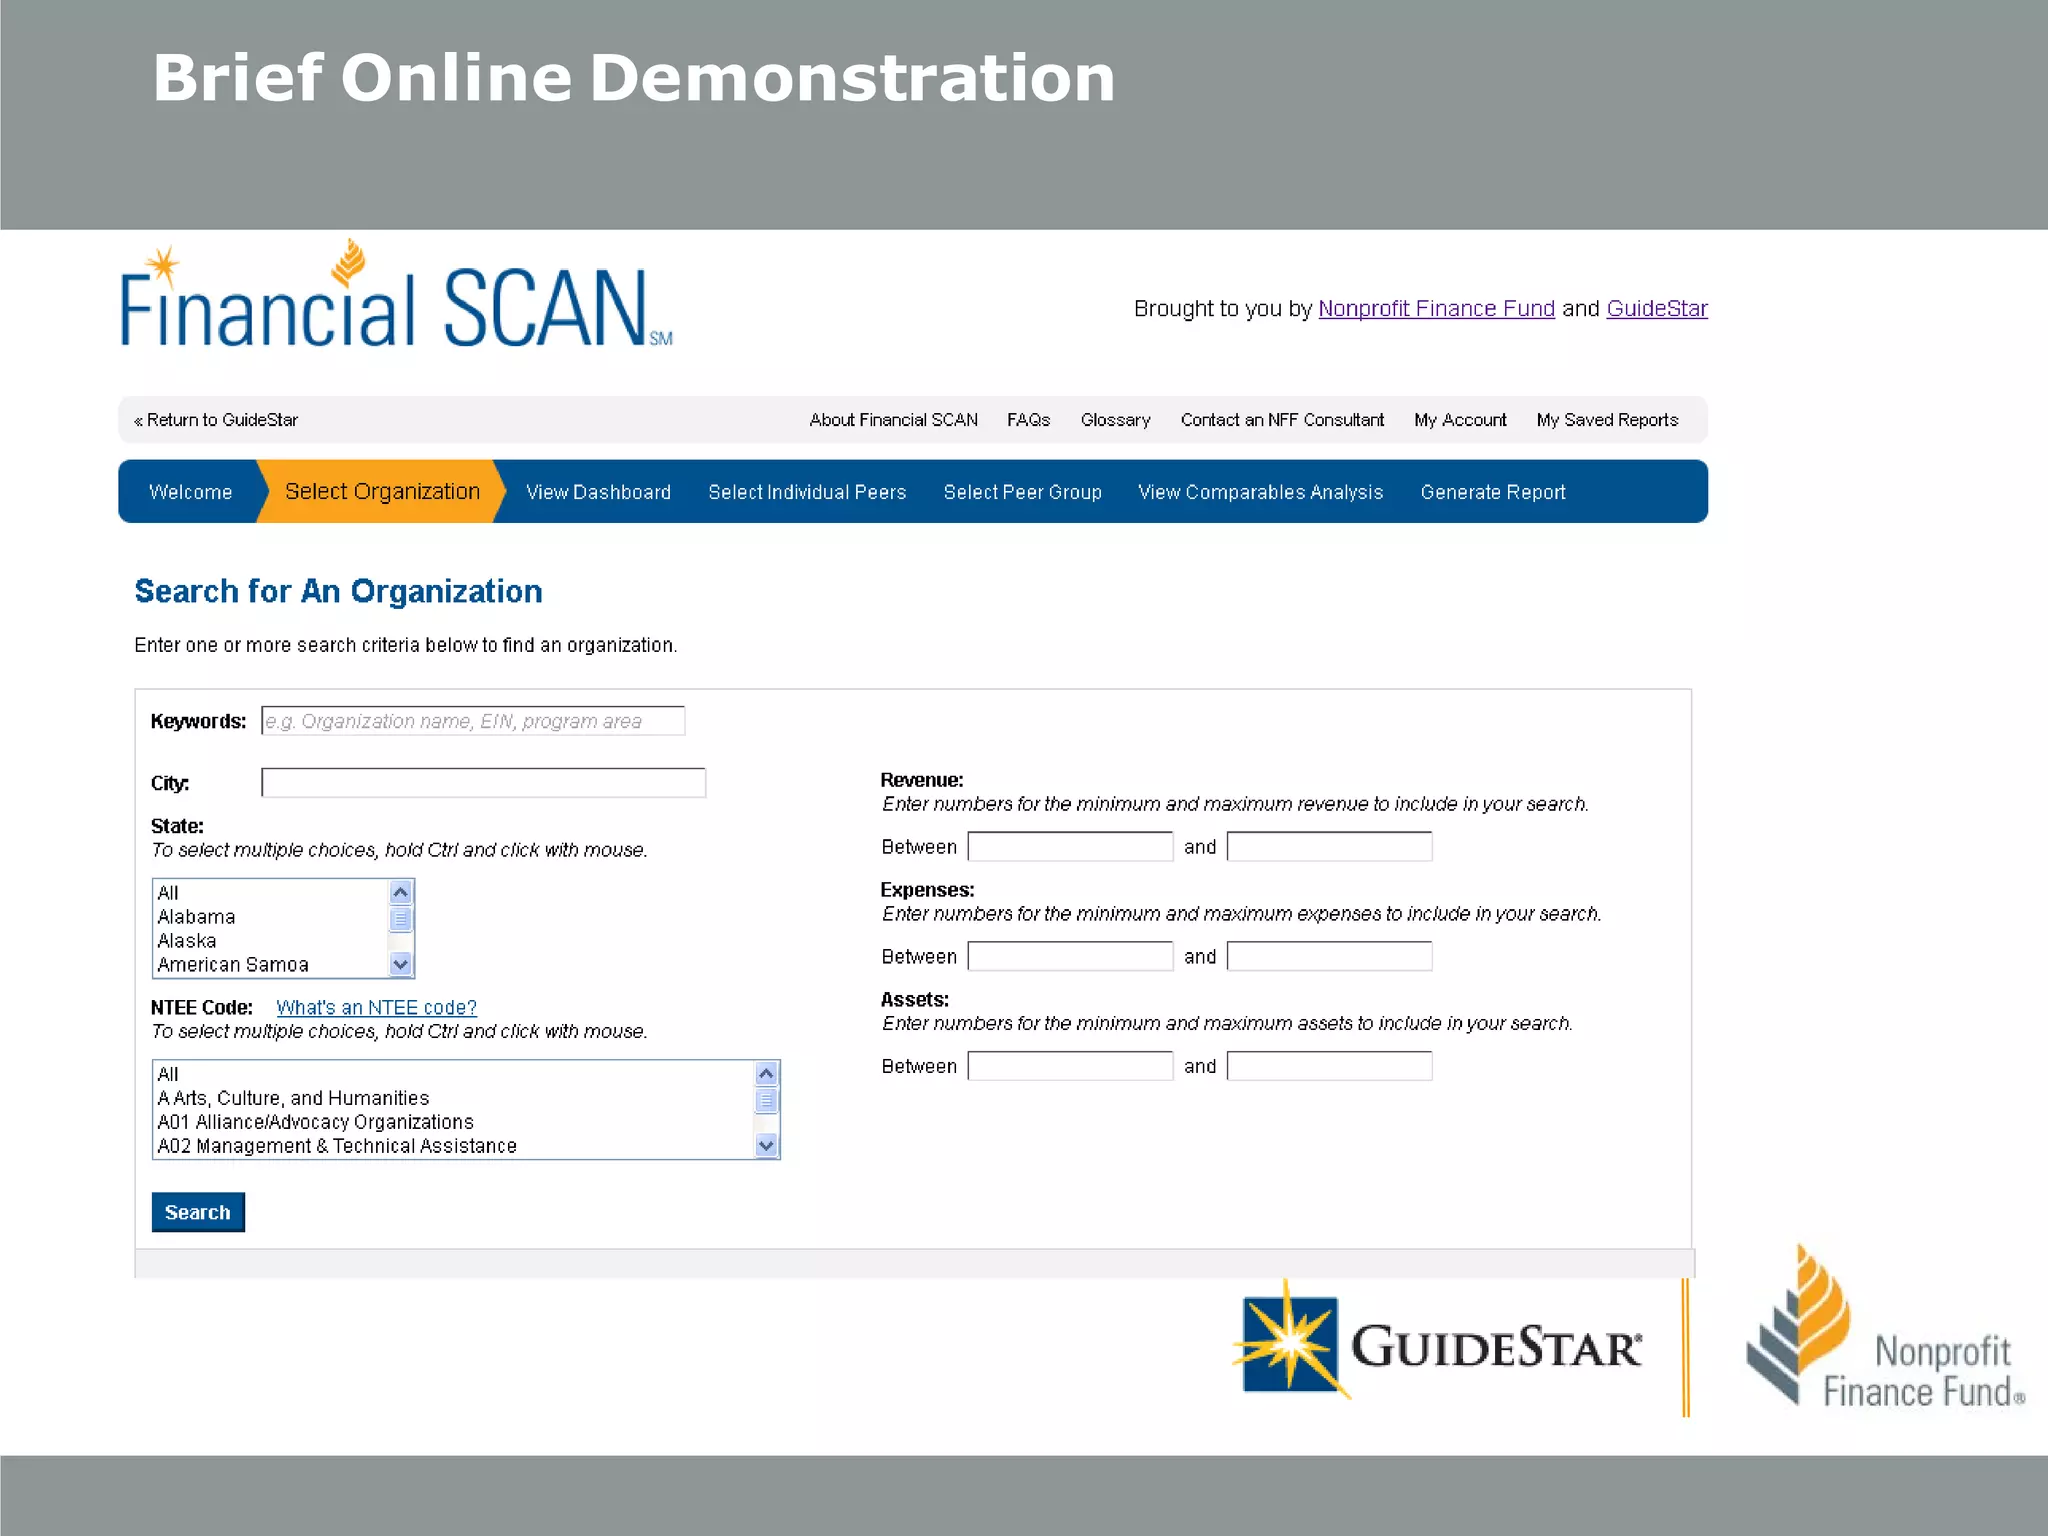
Task: Open My Account
Action: (1460, 420)
